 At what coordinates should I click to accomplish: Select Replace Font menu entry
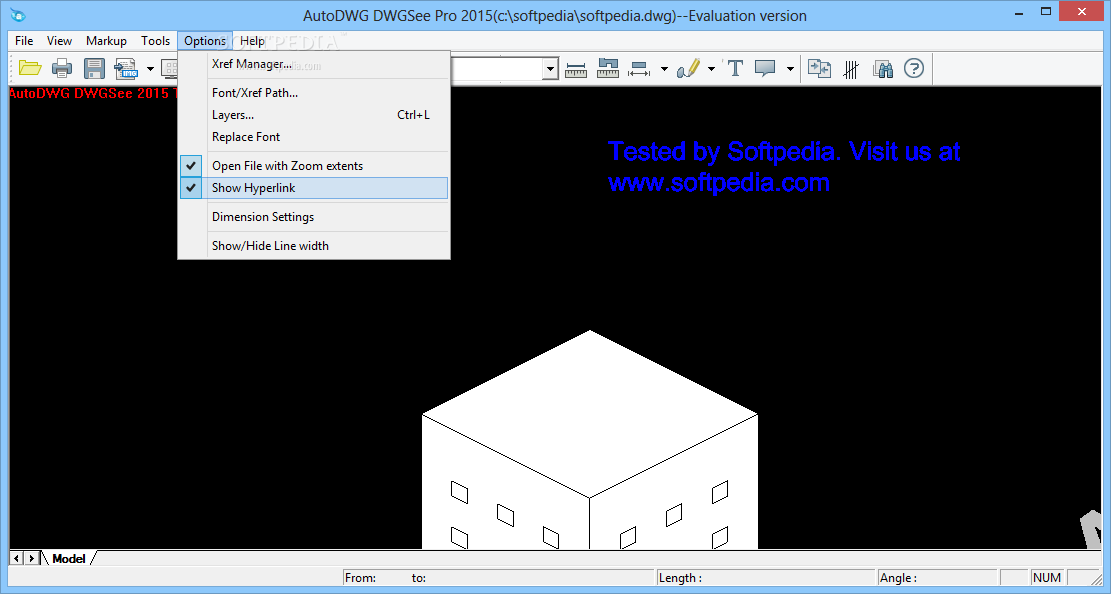pyautogui.click(x=313, y=137)
